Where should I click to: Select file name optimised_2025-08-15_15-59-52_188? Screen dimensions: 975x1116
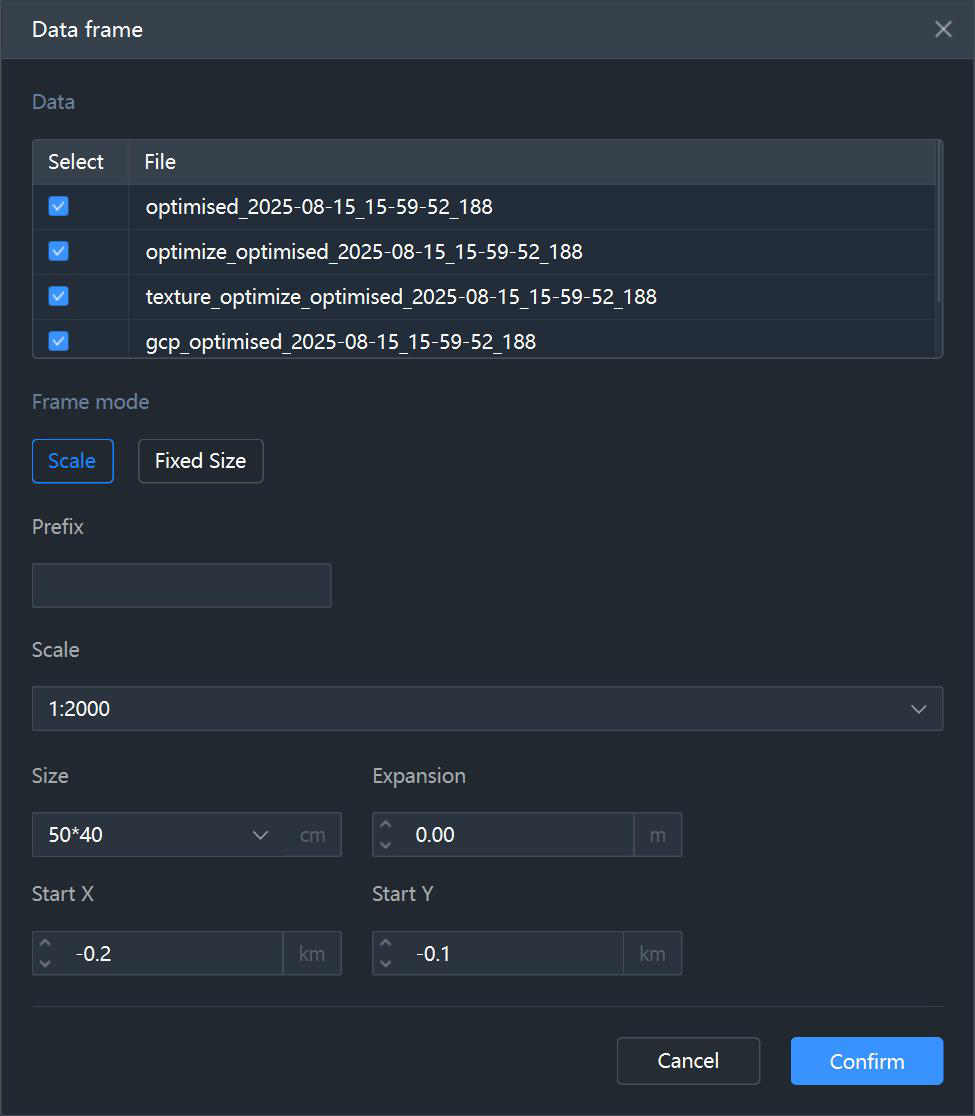[320, 207]
